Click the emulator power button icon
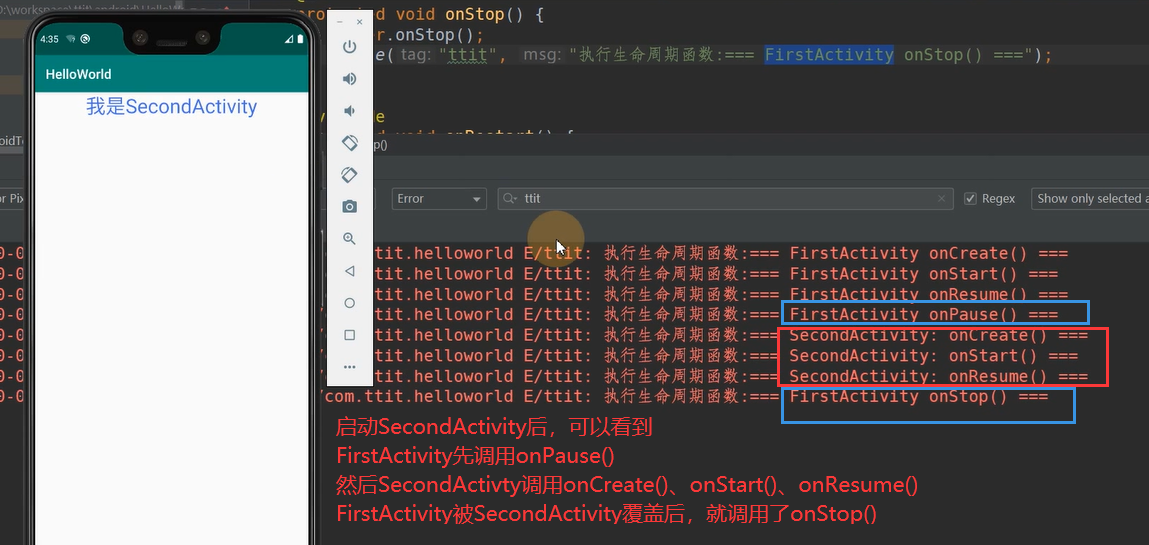Viewport: 1149px width, 545px height. (350, 47)
